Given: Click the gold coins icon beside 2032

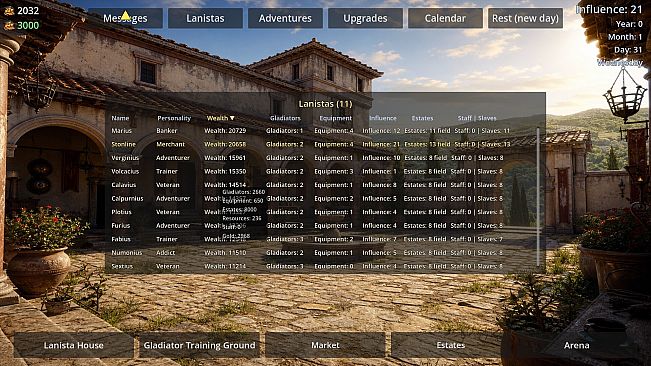Looking at the screenshot, I should click(9, 11).
